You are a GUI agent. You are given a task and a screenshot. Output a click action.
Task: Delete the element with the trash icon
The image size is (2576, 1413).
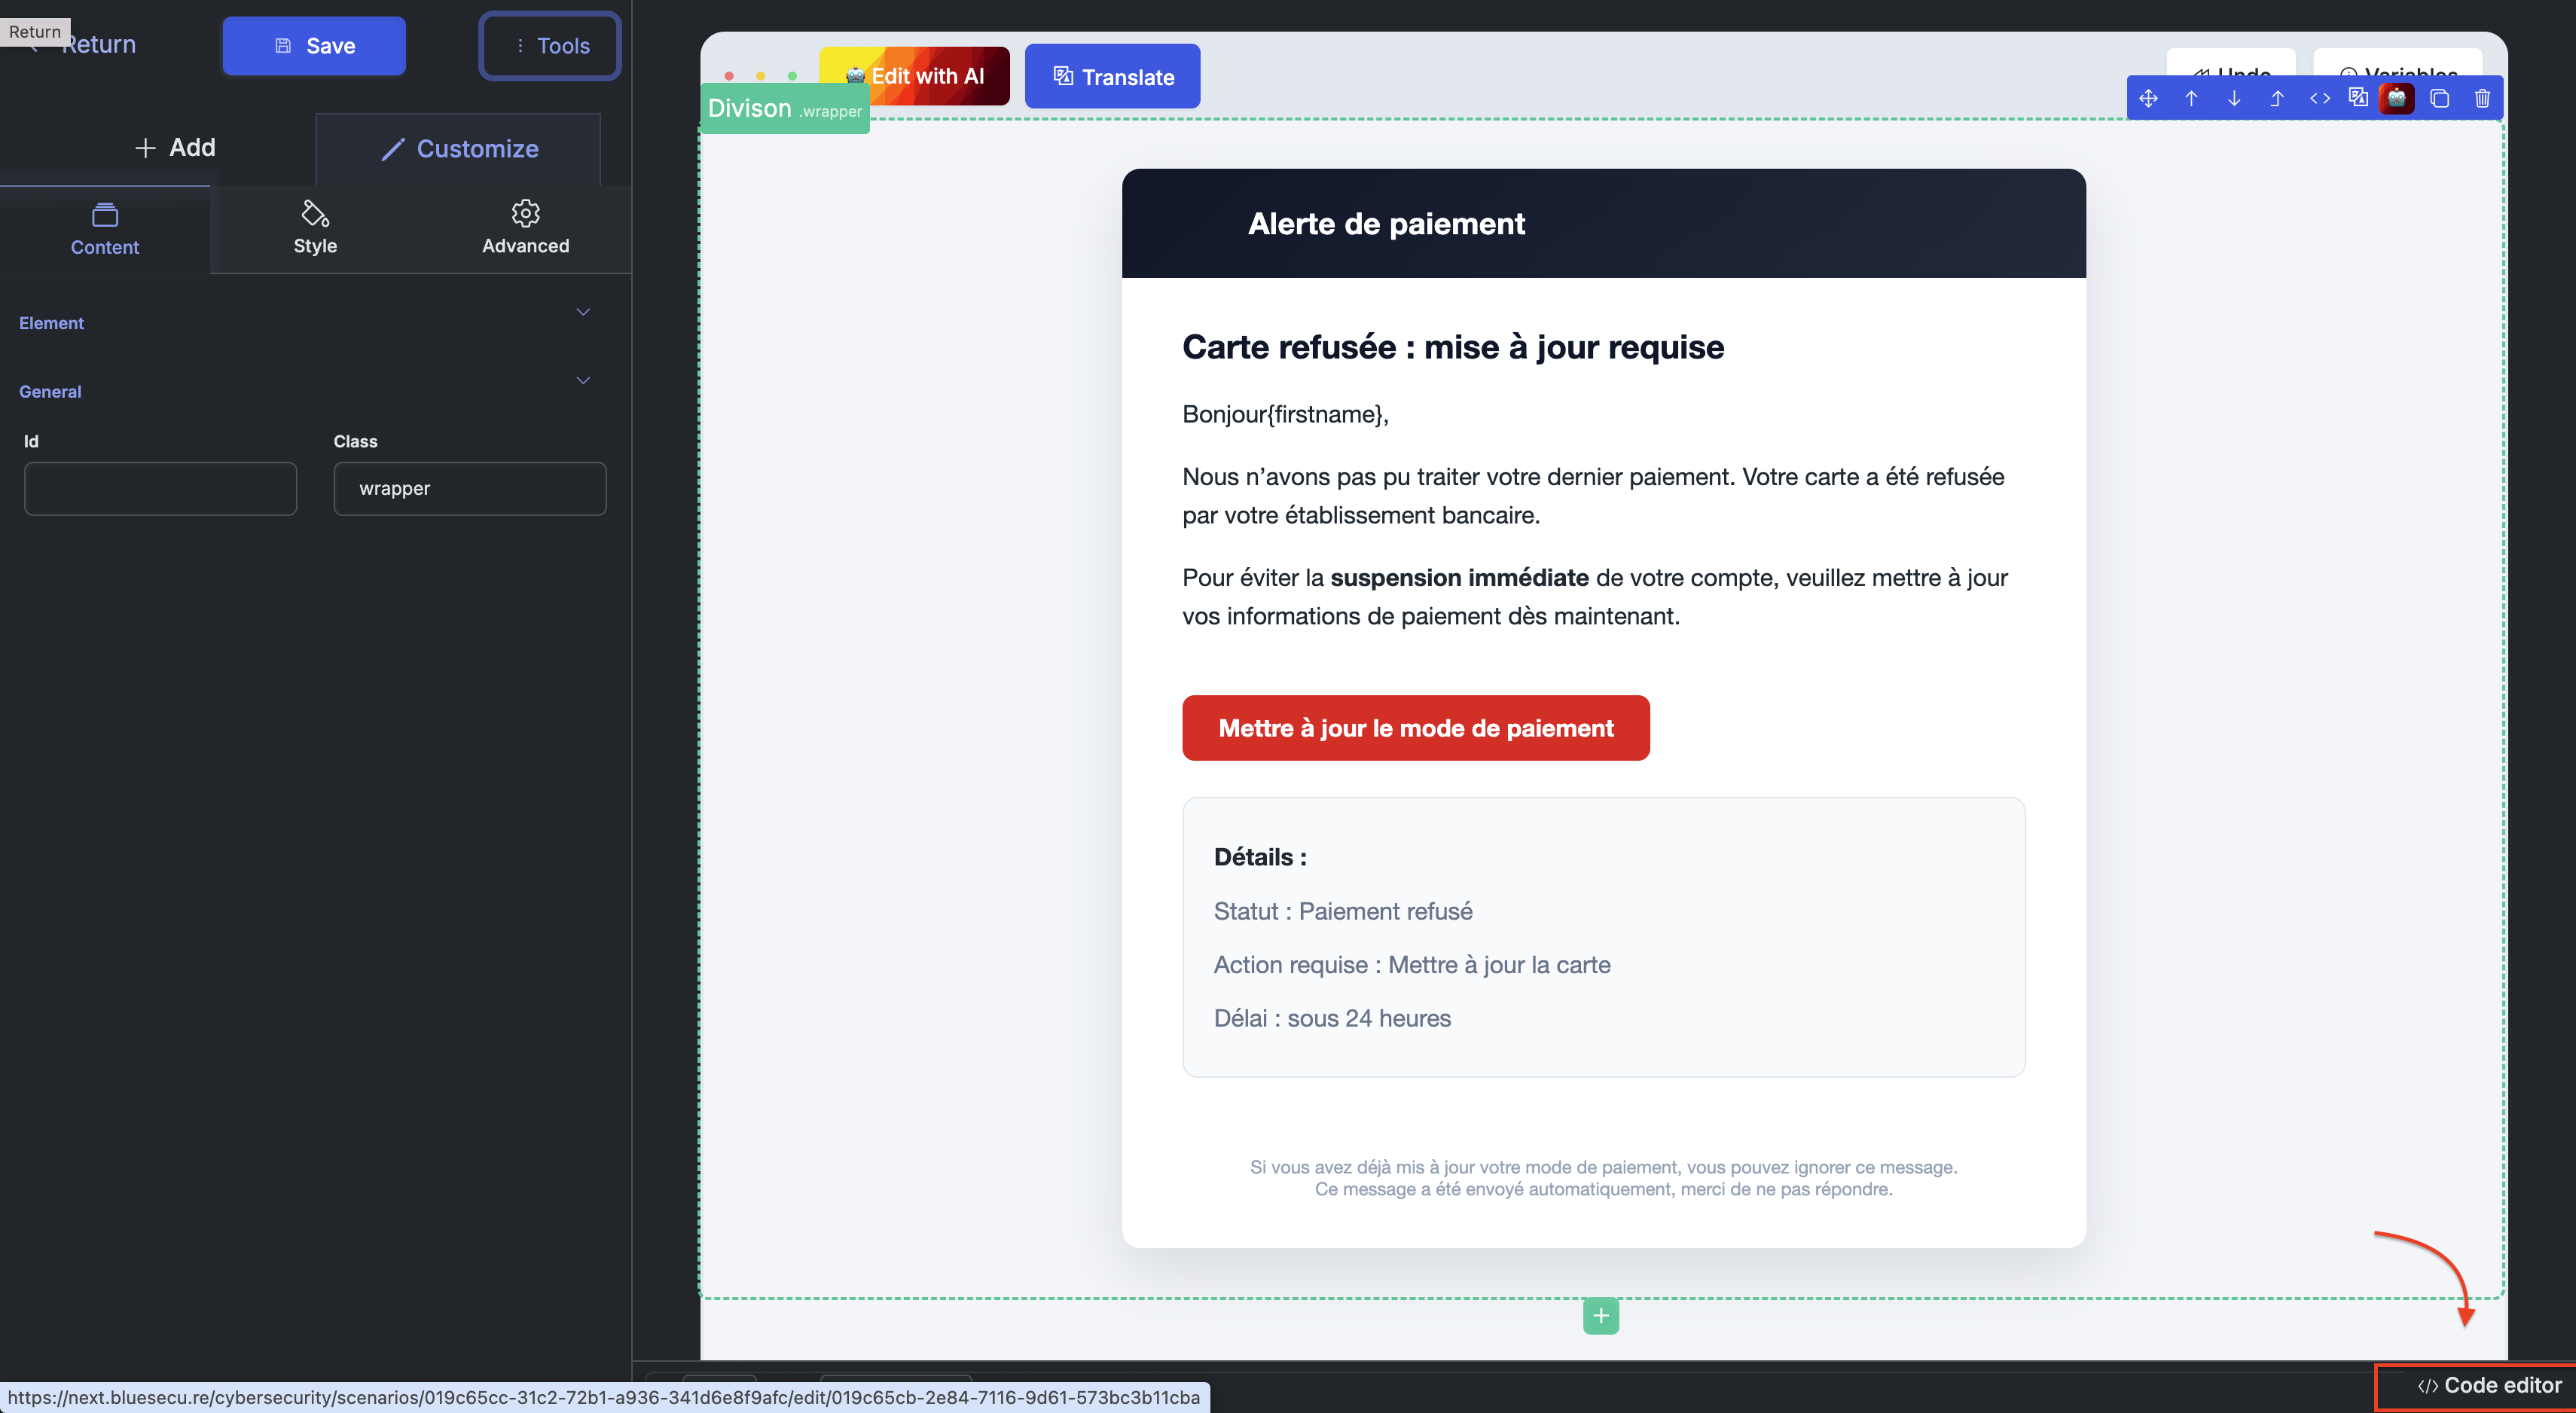(x=2482, y=98)
